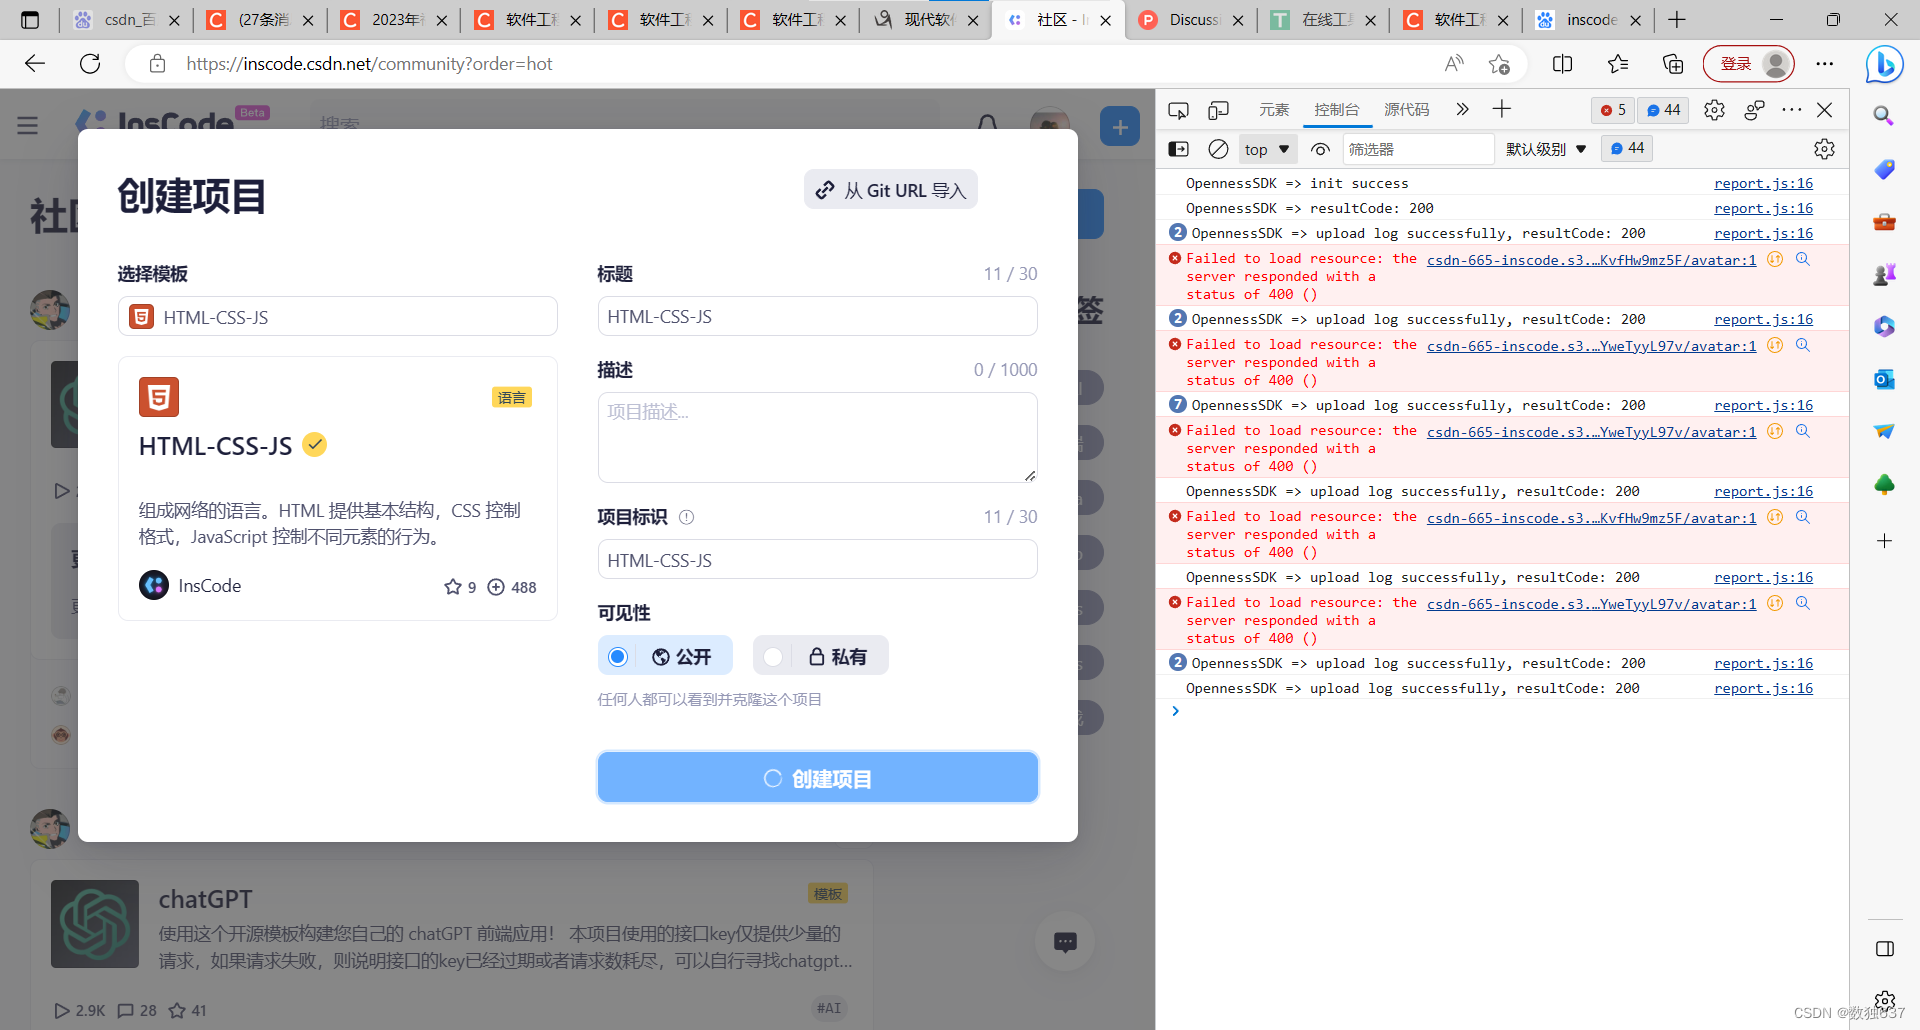Click the browser back arrow
The image size is (1920, 1030).
tap(35, 64)
